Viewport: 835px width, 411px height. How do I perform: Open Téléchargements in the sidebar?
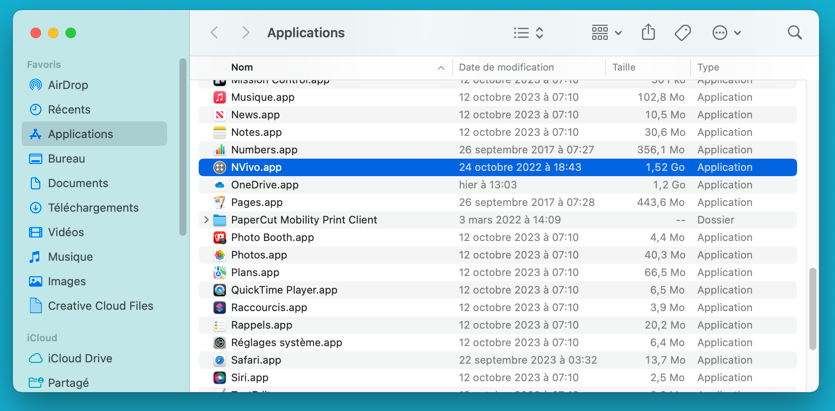[x=92, y=208]
